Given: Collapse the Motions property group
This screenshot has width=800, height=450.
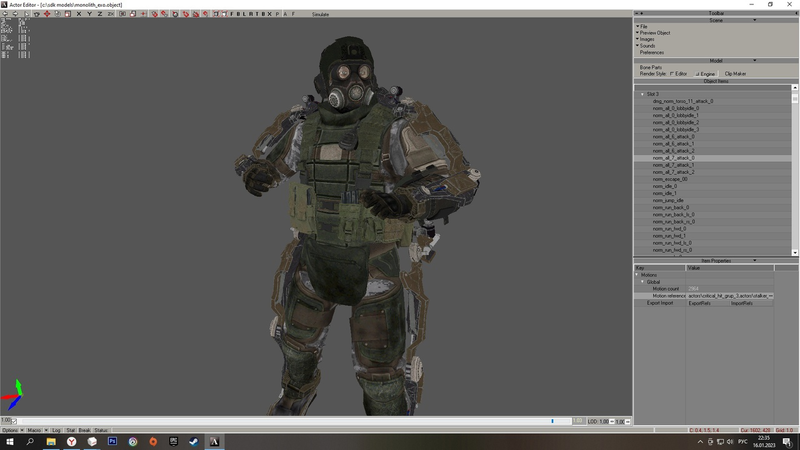Looking at the screenshot, I should (637, 275).
